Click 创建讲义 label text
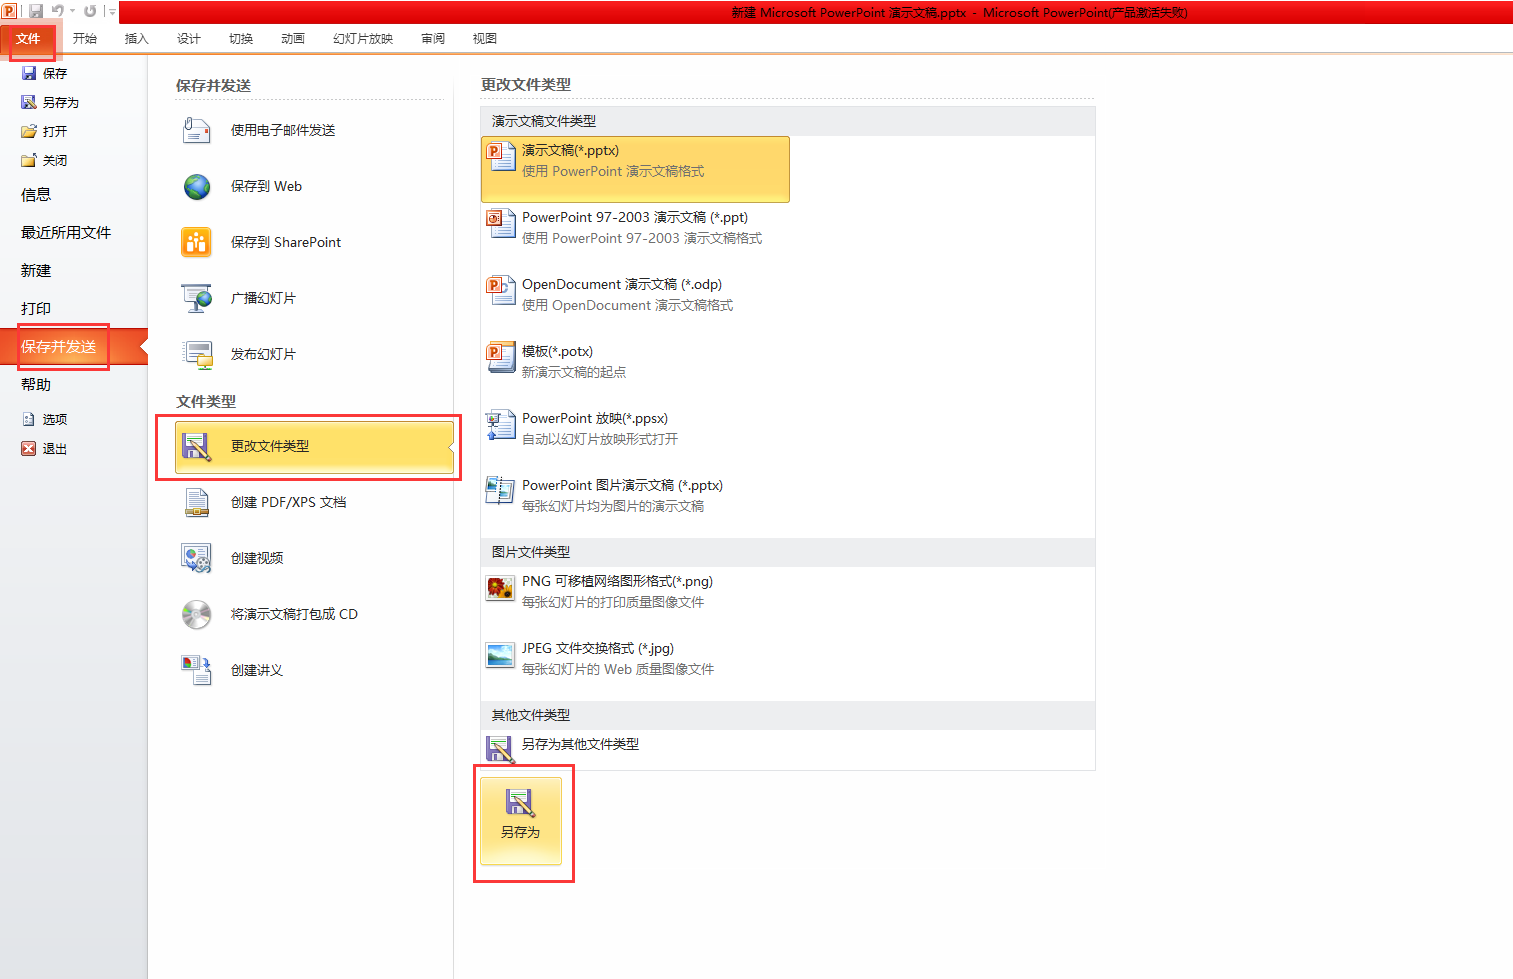1513x979 pixels. coord(257,670)
